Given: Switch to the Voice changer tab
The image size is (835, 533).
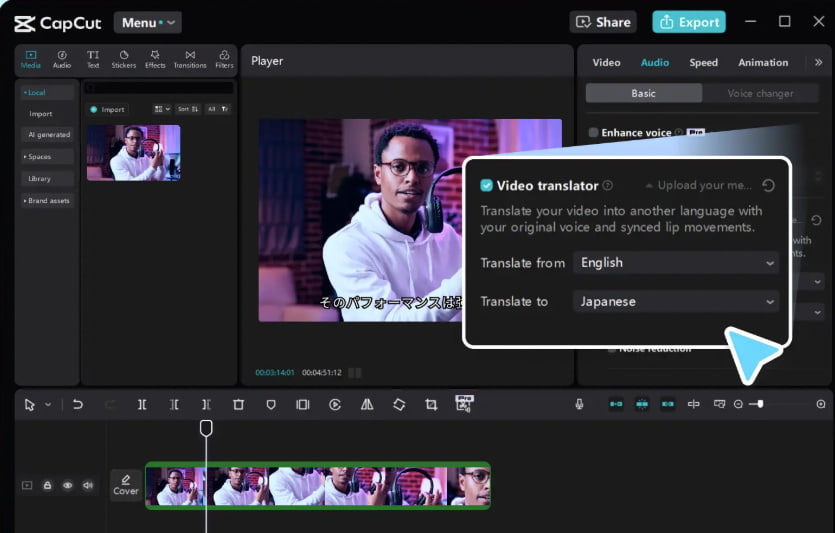Looking at the screenshot, I should 760,93.
